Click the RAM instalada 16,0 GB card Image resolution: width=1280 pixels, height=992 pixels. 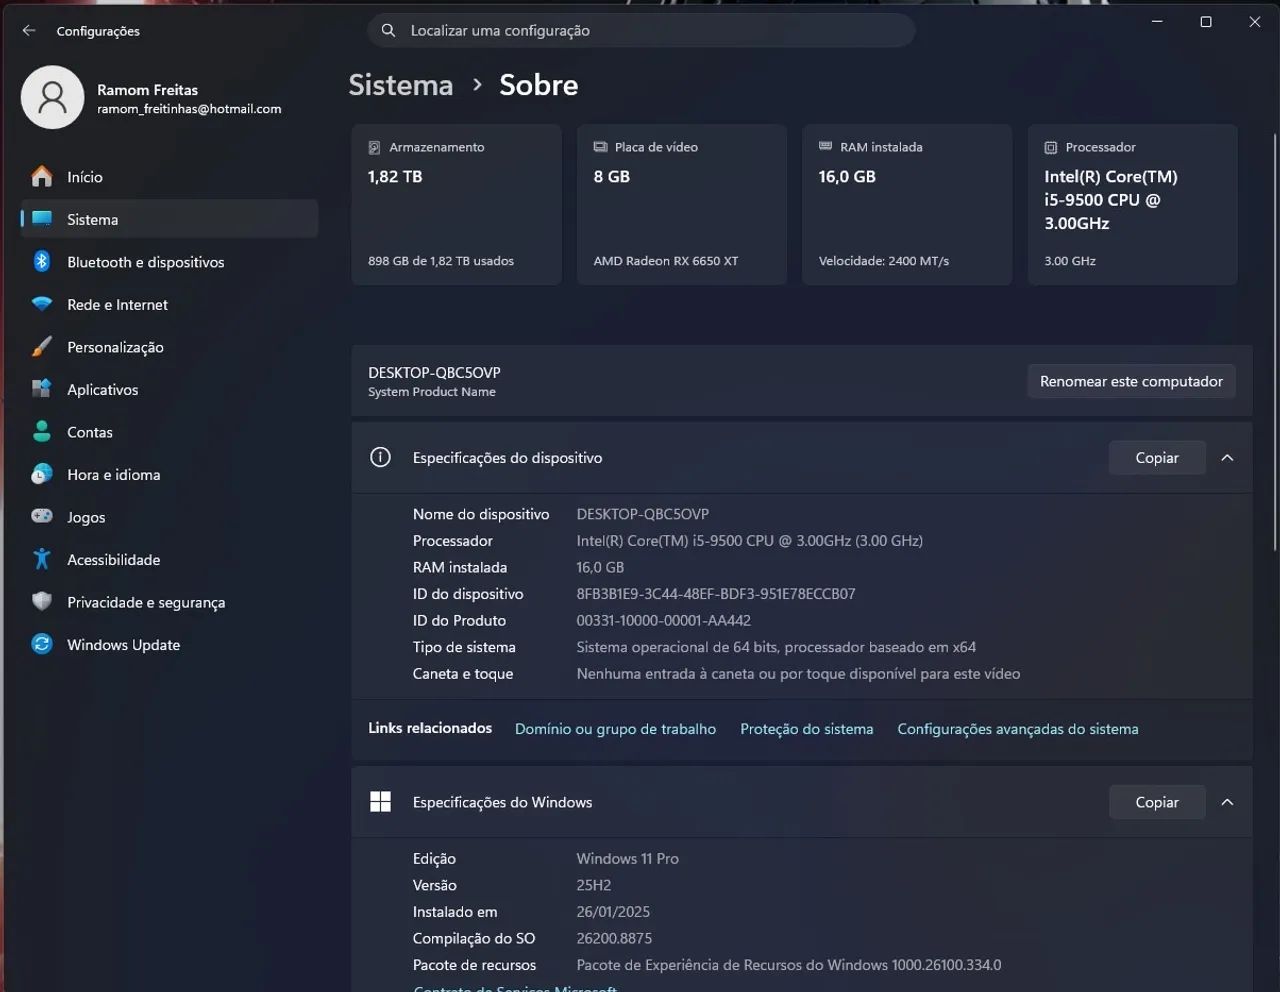(907, 205)
